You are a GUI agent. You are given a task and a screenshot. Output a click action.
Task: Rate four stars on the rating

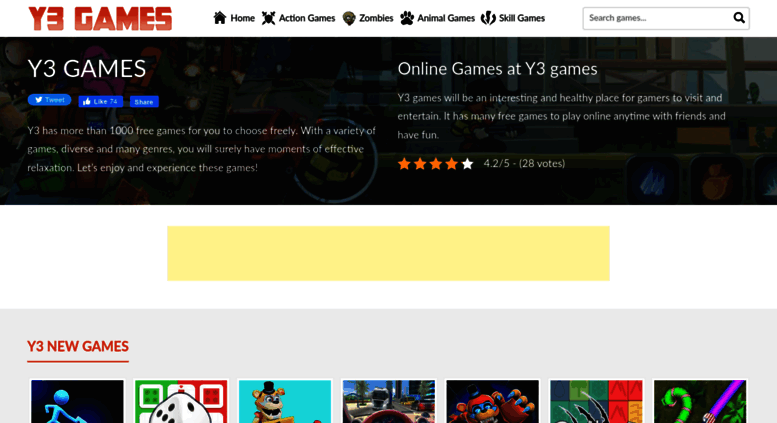451,163
